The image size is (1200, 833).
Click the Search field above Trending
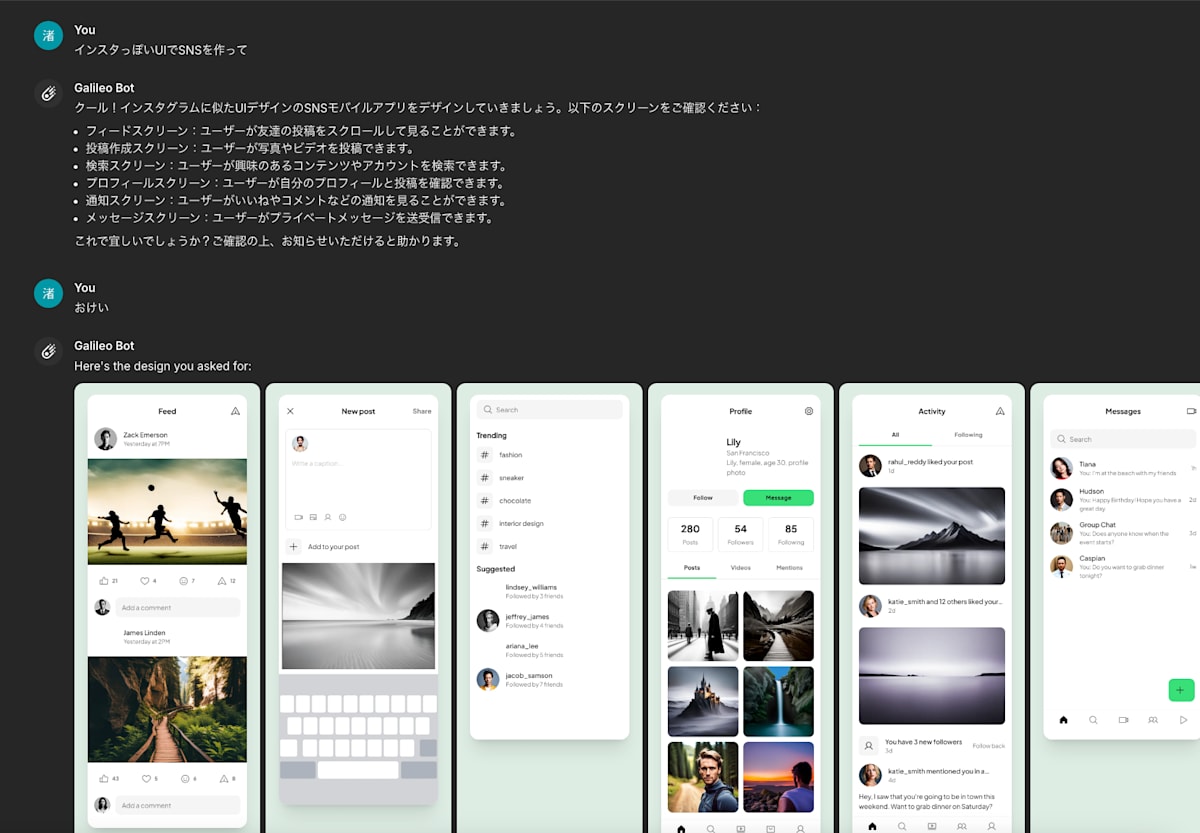pos(549,410)
